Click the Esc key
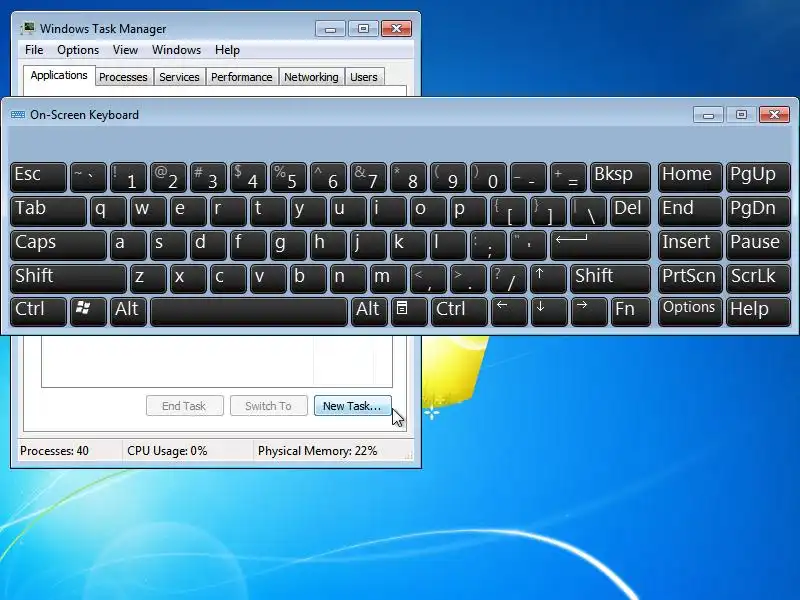 [38, 177]
